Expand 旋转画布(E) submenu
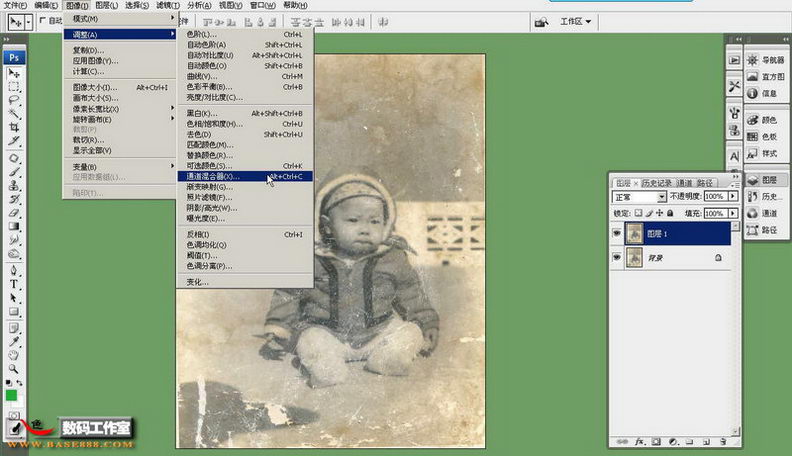Screen dimensions: 792x456 [x=119, y=119]
